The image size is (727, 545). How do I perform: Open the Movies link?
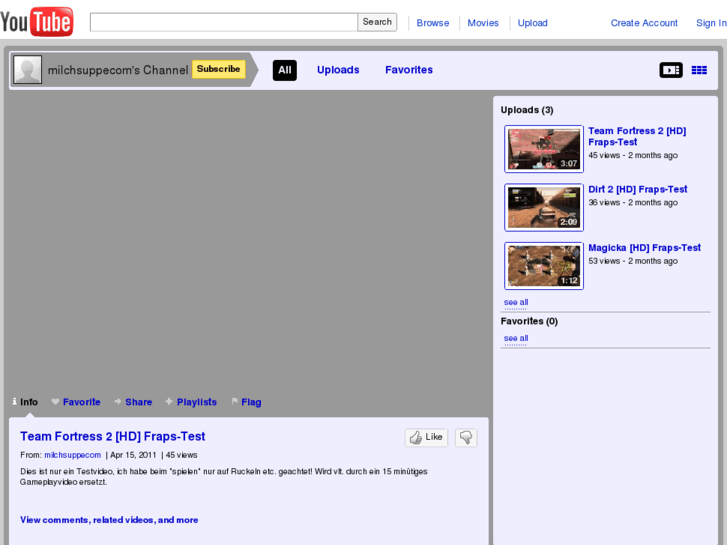click(x=483, y=23)
